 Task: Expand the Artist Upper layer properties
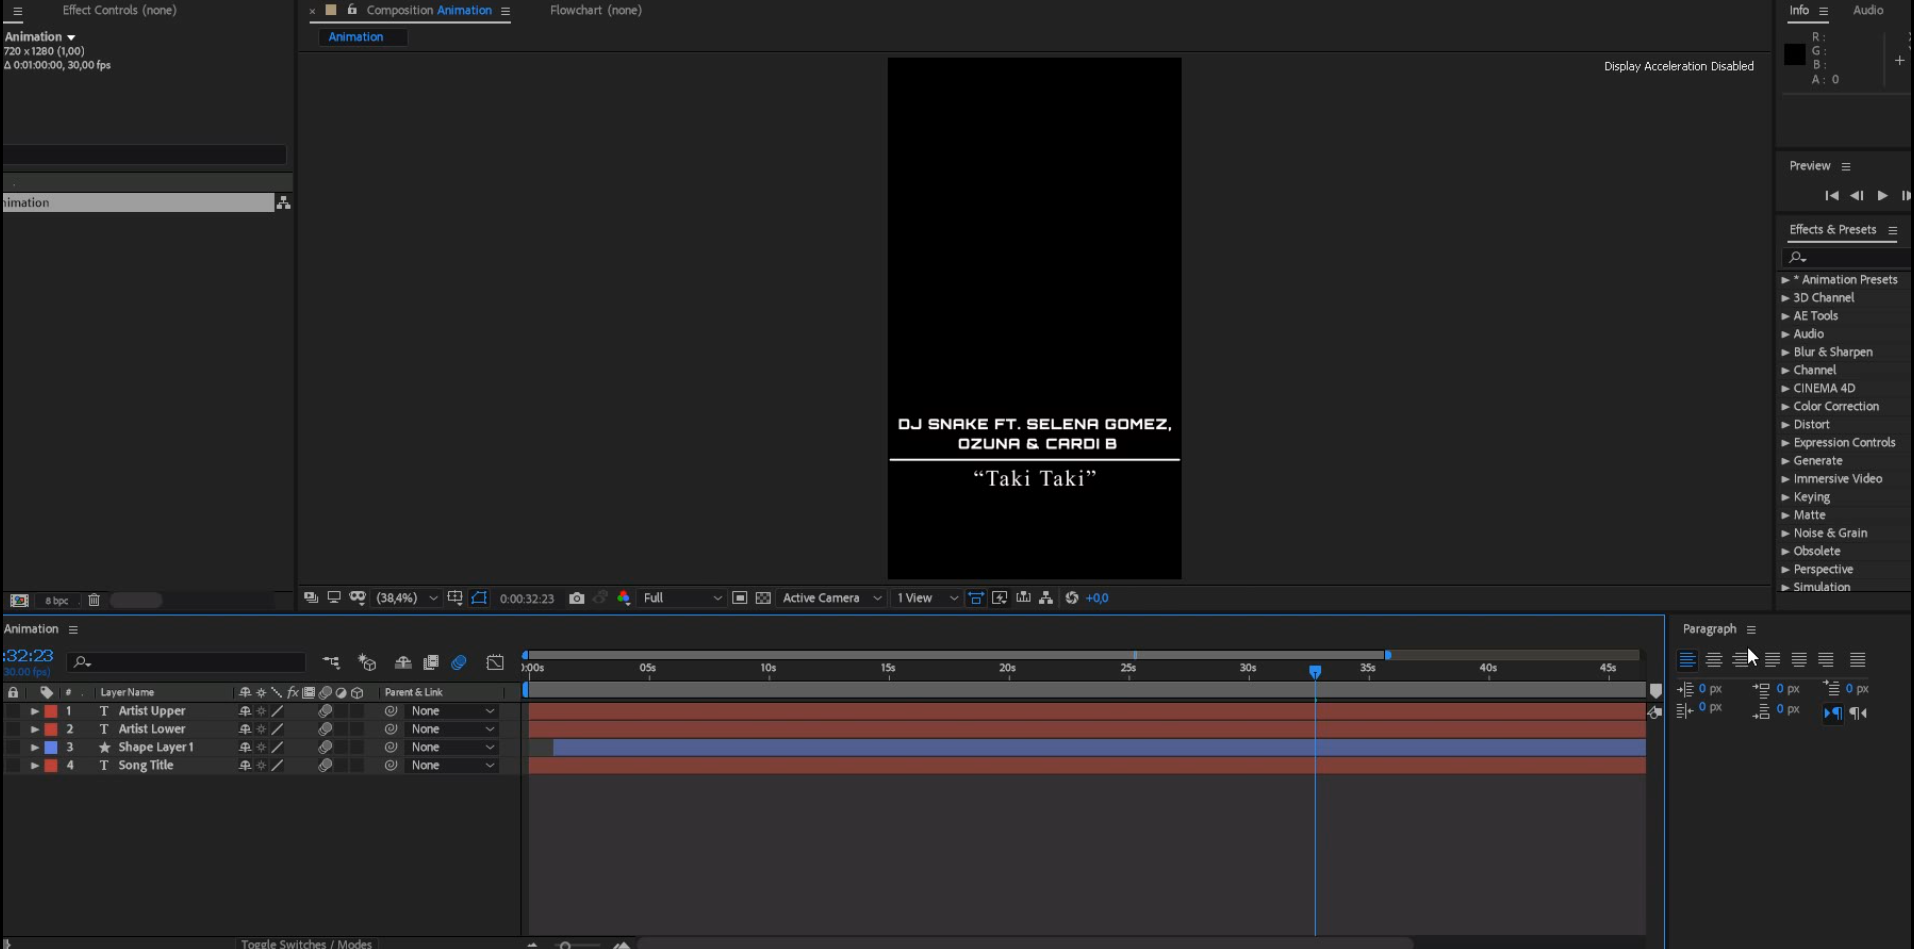(x=34, y=712)
